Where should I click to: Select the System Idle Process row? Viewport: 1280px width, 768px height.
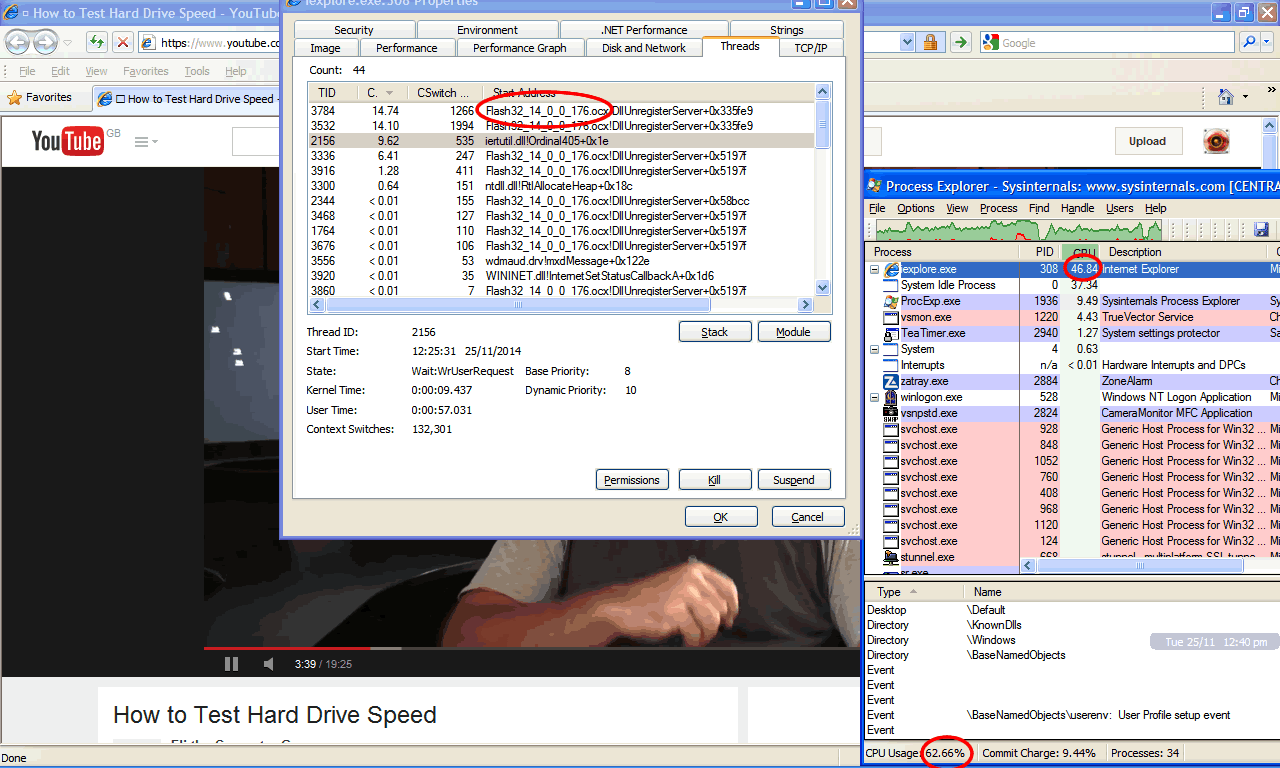coord(1072,285)
